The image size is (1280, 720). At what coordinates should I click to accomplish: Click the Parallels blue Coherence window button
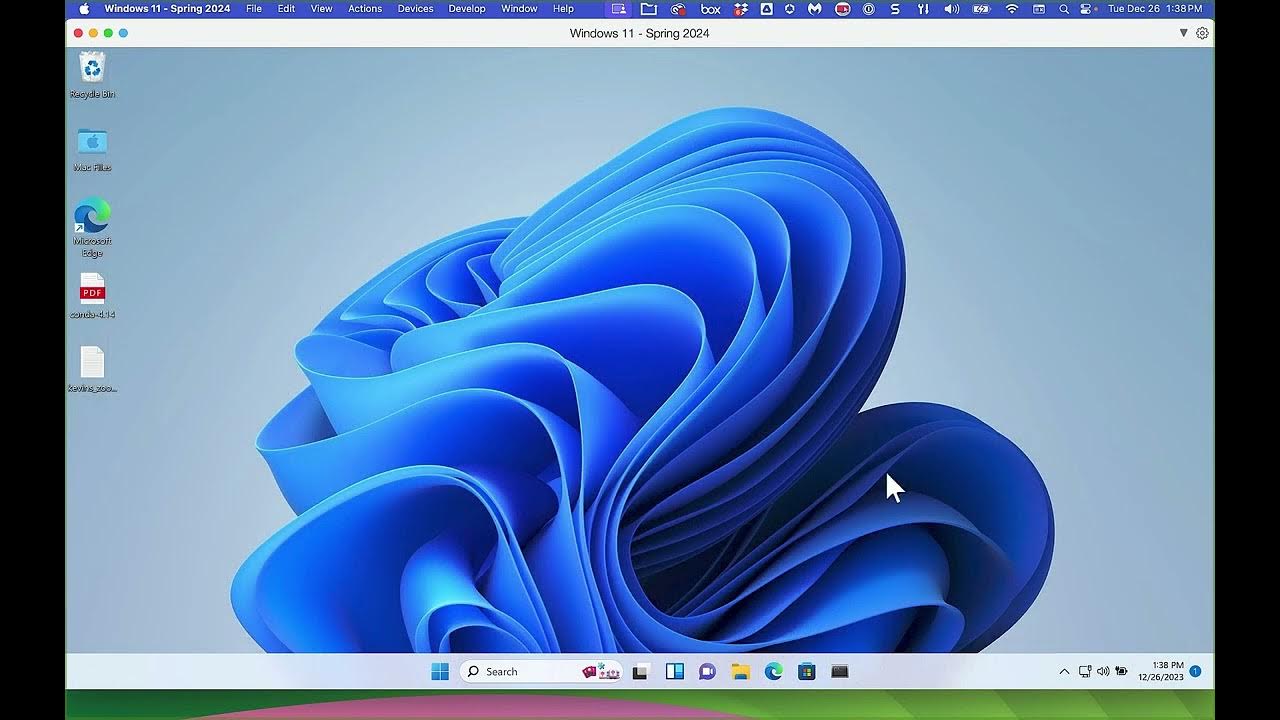point(123,33)
